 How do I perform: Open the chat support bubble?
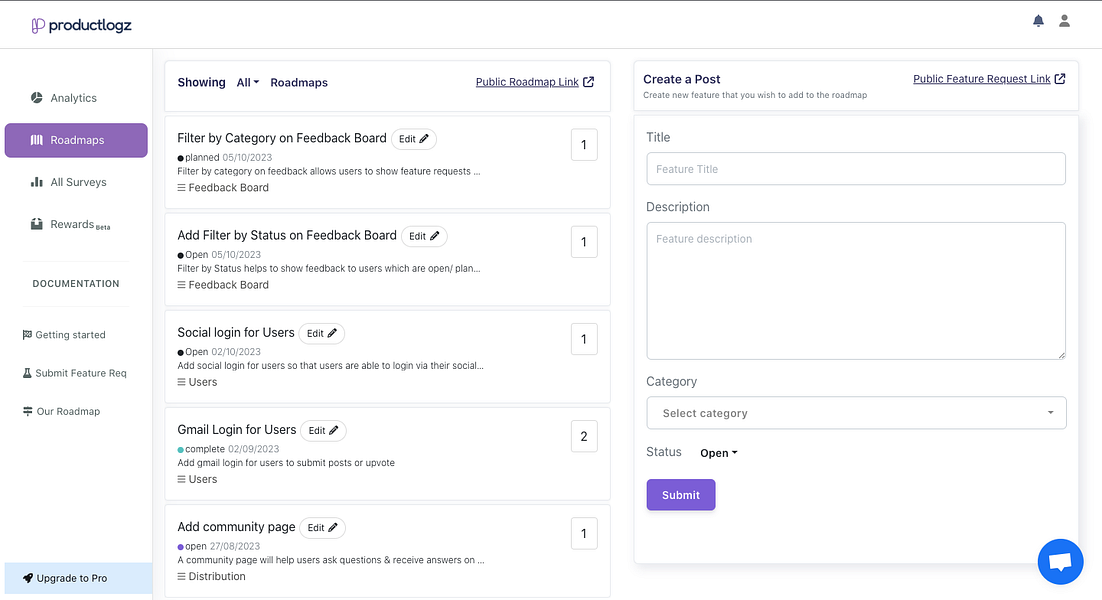click(x=1060, y=561)
